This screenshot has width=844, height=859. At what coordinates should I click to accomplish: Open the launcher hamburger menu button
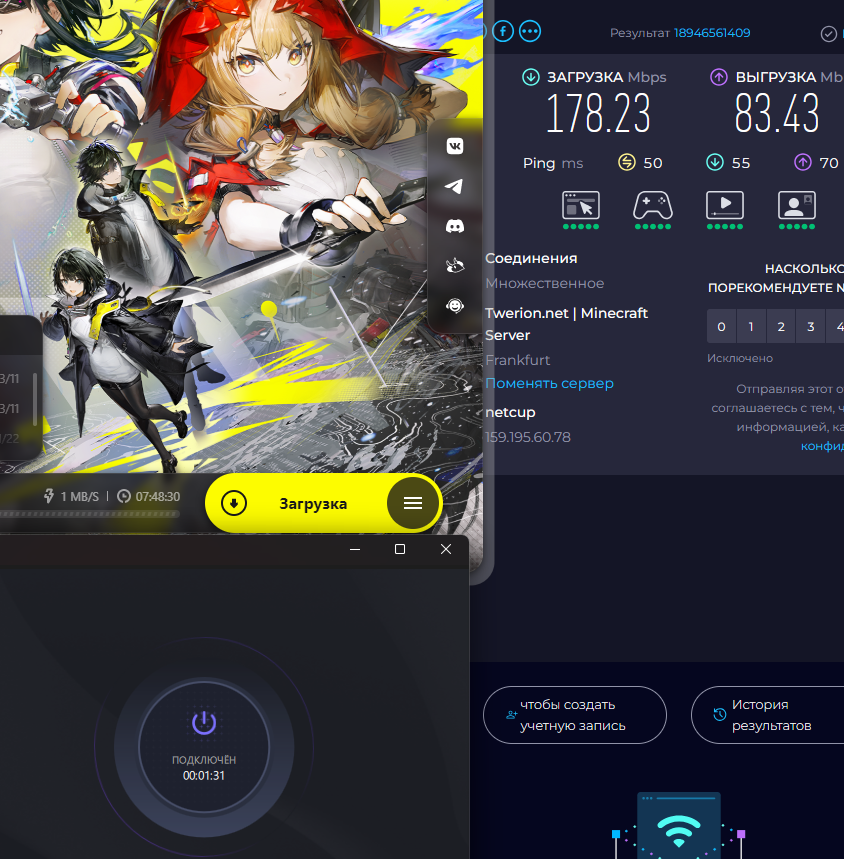[x=413, y=503]
